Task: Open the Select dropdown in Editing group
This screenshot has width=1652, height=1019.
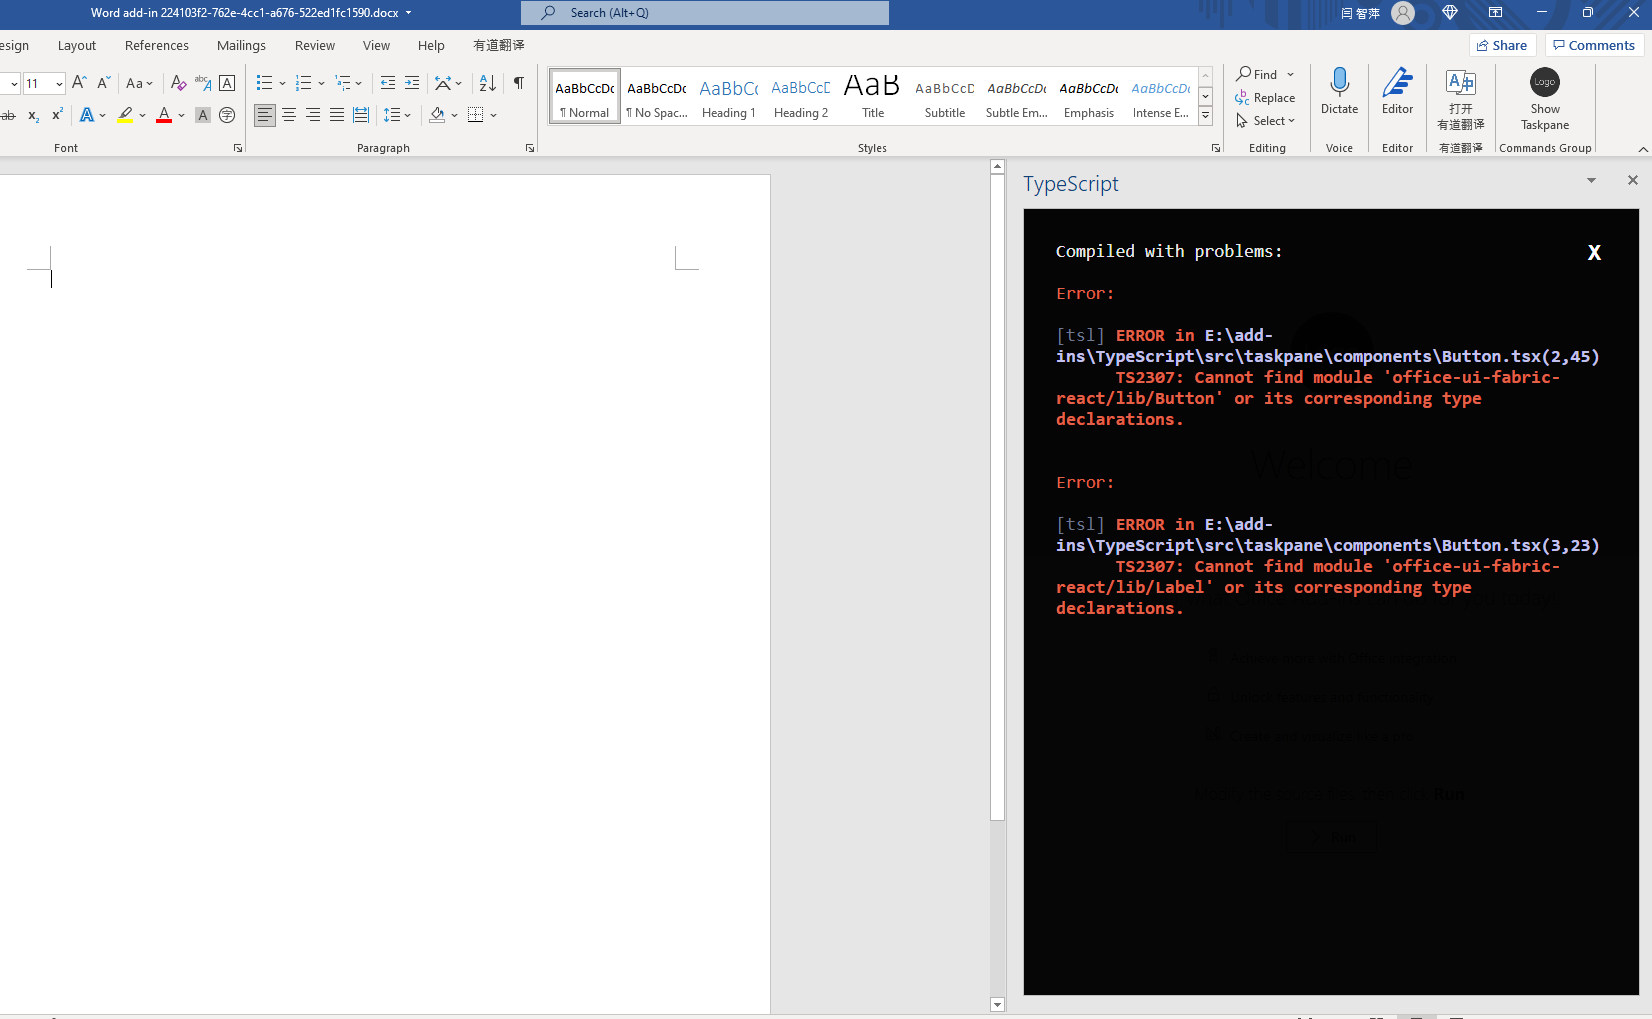Action: pyautogui.click(x=1266, y=120)
